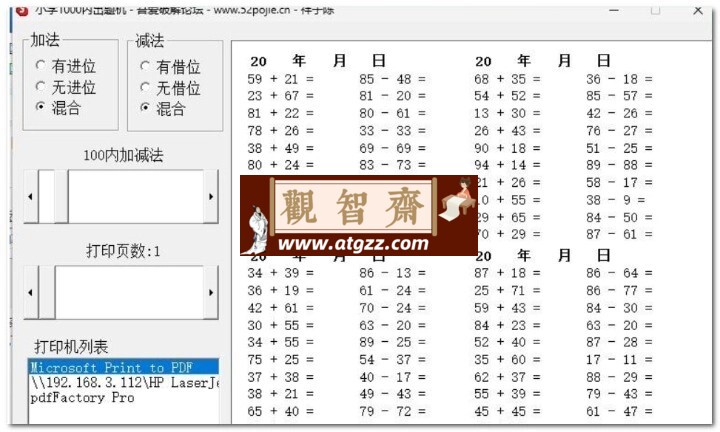This screenshot has height=432, width=720.
Task: Select the \\192.168.3.112\HP LaserJet printer
Action: click(x=124, y=382)
